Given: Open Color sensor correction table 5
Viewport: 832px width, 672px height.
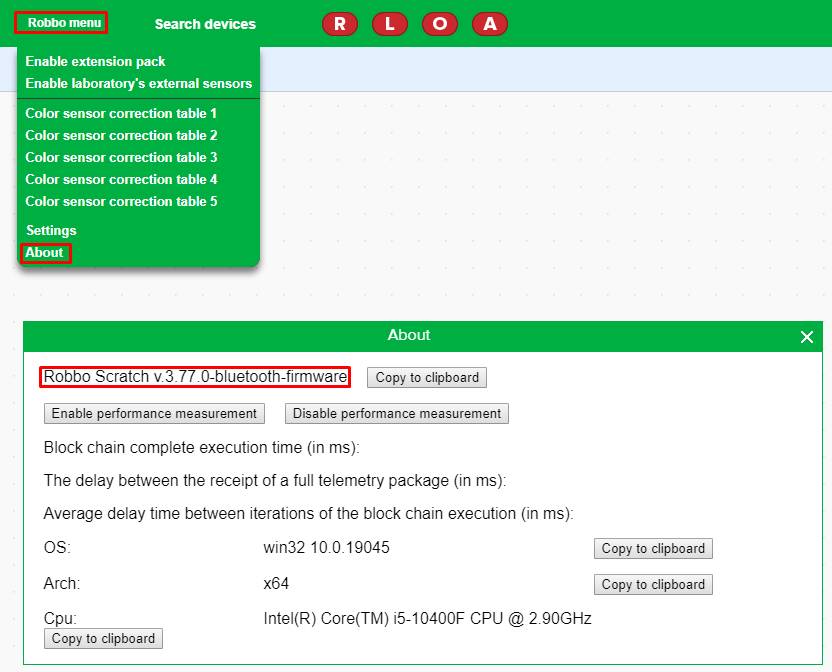Looking at the screenshot, I should click(x=121, y=201).
